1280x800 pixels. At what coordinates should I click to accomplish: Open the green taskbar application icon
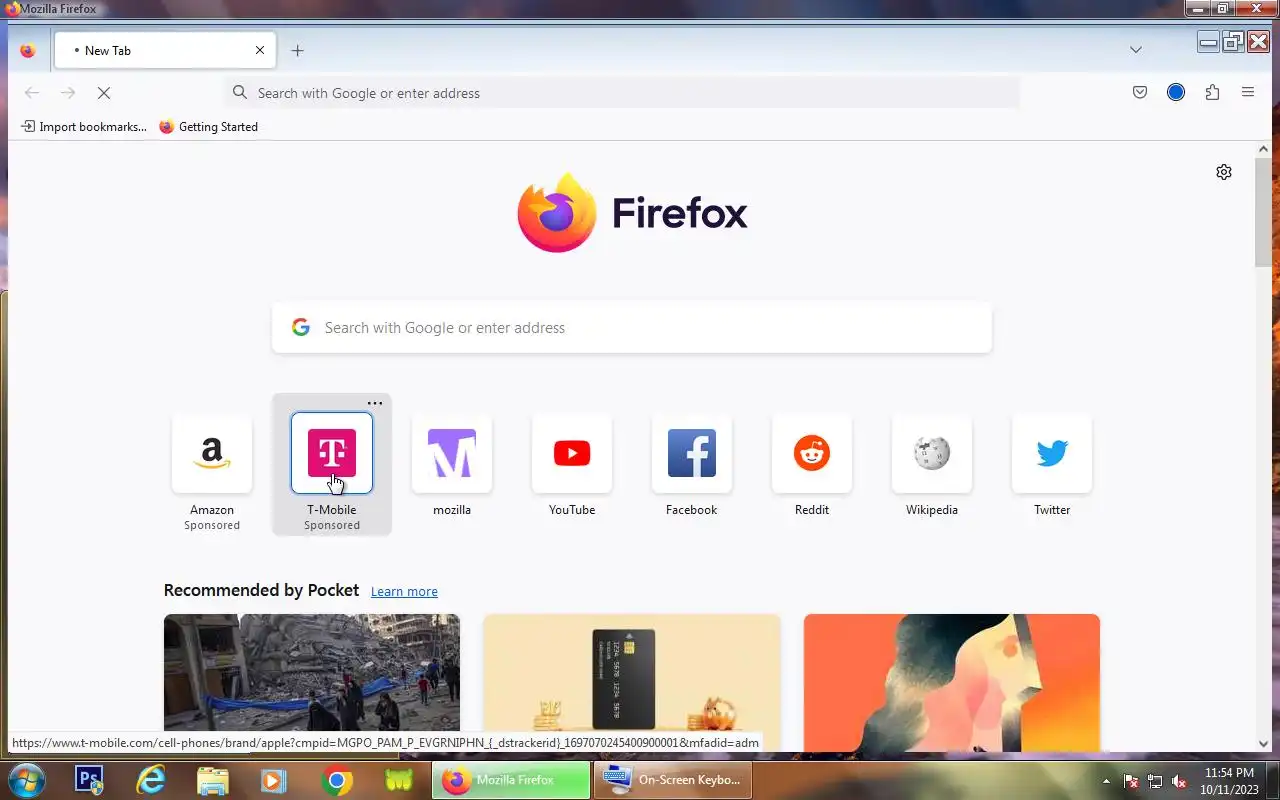coord(399,780)
